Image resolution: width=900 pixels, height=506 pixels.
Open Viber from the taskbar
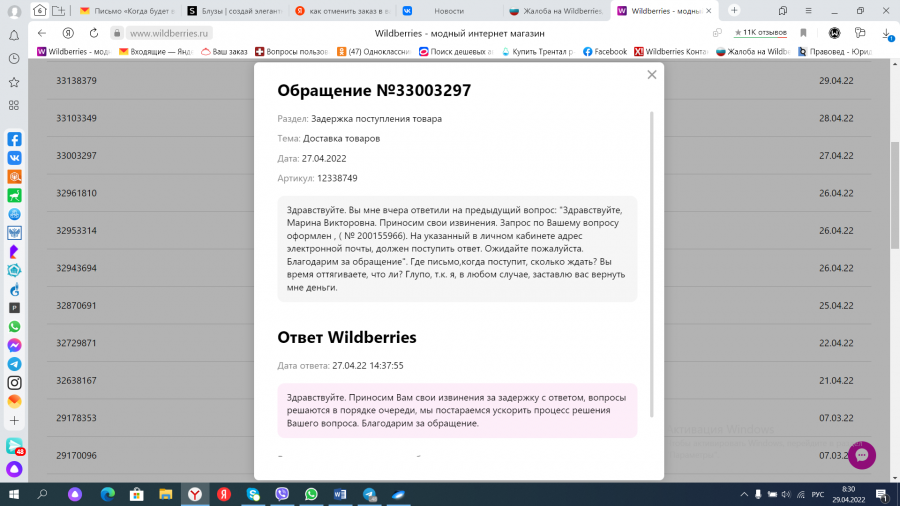pos(282,495)
